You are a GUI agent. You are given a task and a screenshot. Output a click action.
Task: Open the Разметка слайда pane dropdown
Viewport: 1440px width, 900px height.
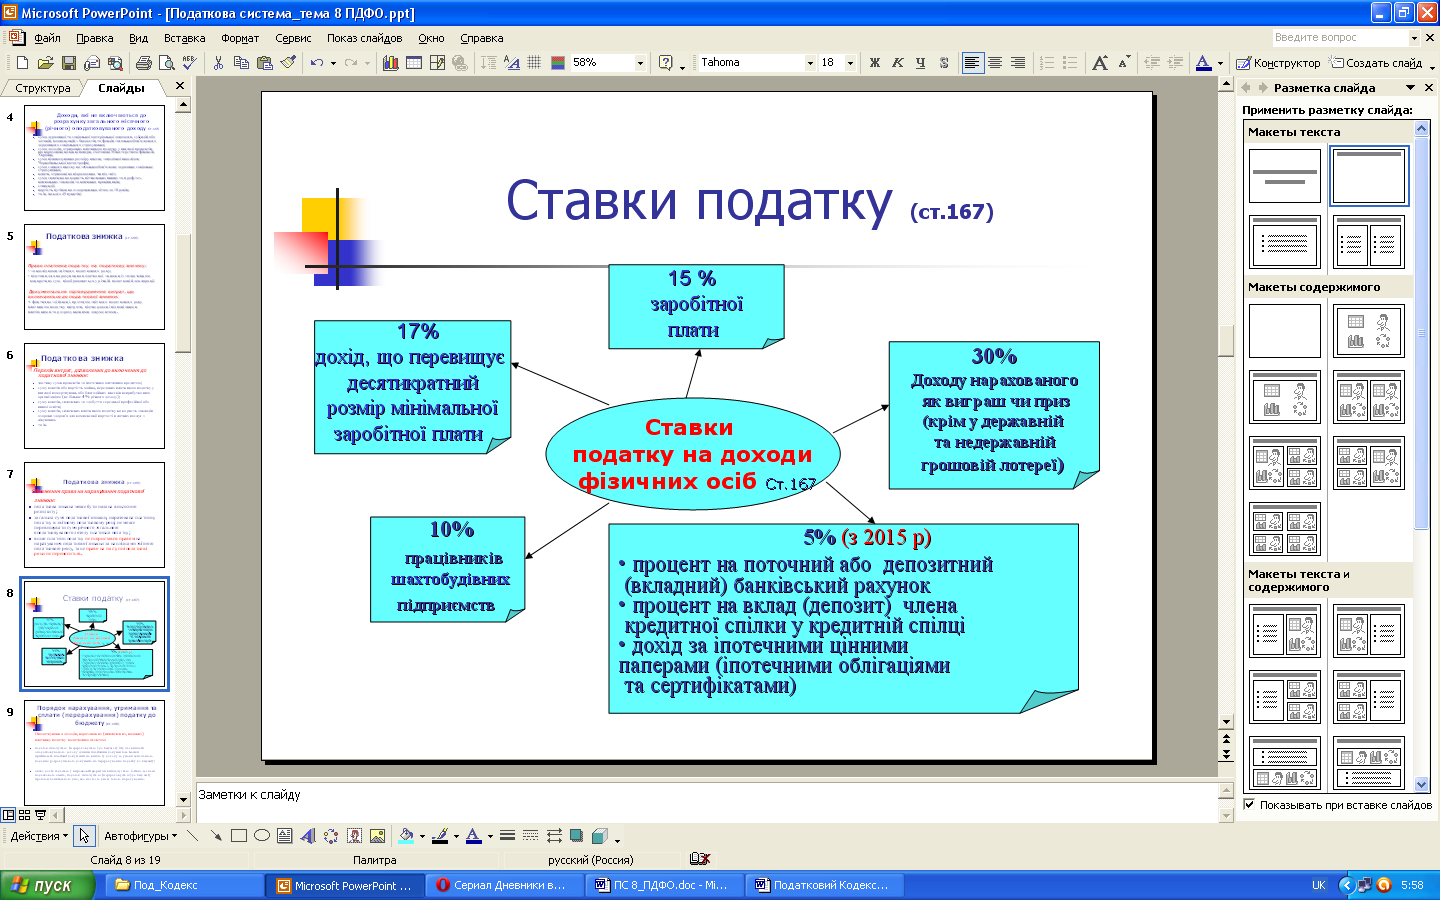1411,88
